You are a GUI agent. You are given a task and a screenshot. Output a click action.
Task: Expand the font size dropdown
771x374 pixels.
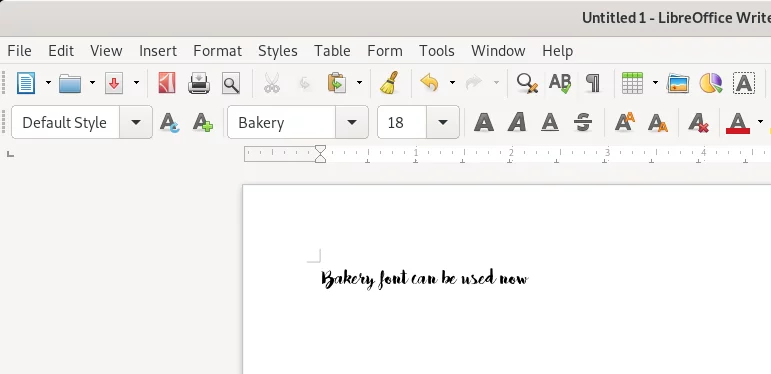point(443,122)
